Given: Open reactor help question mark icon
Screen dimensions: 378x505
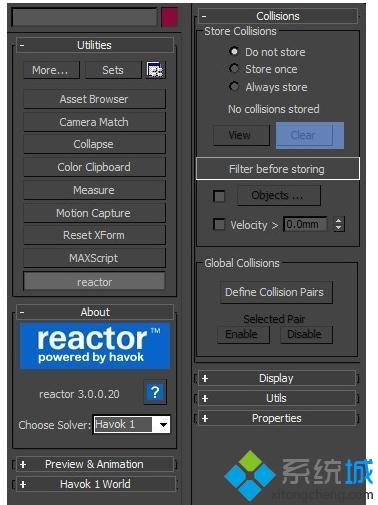Looking at the screenshot, I should click(155, 392).
